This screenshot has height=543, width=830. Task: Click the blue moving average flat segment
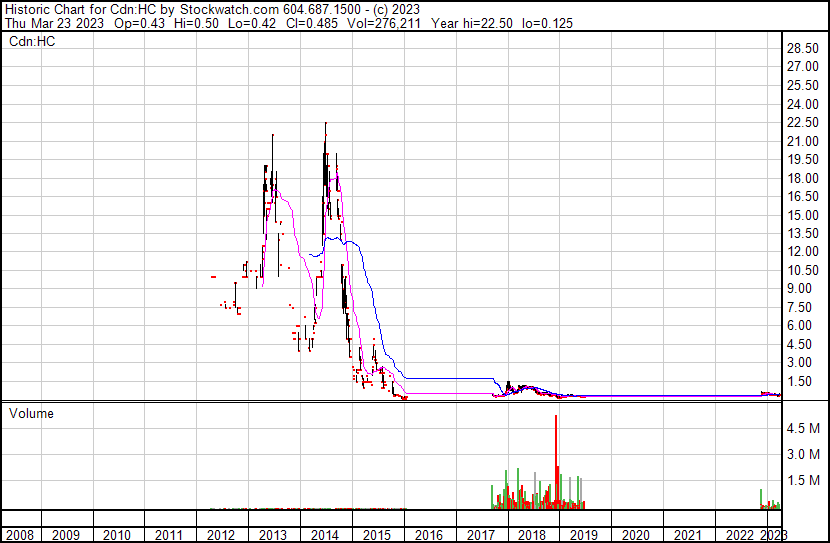[450, 379]
